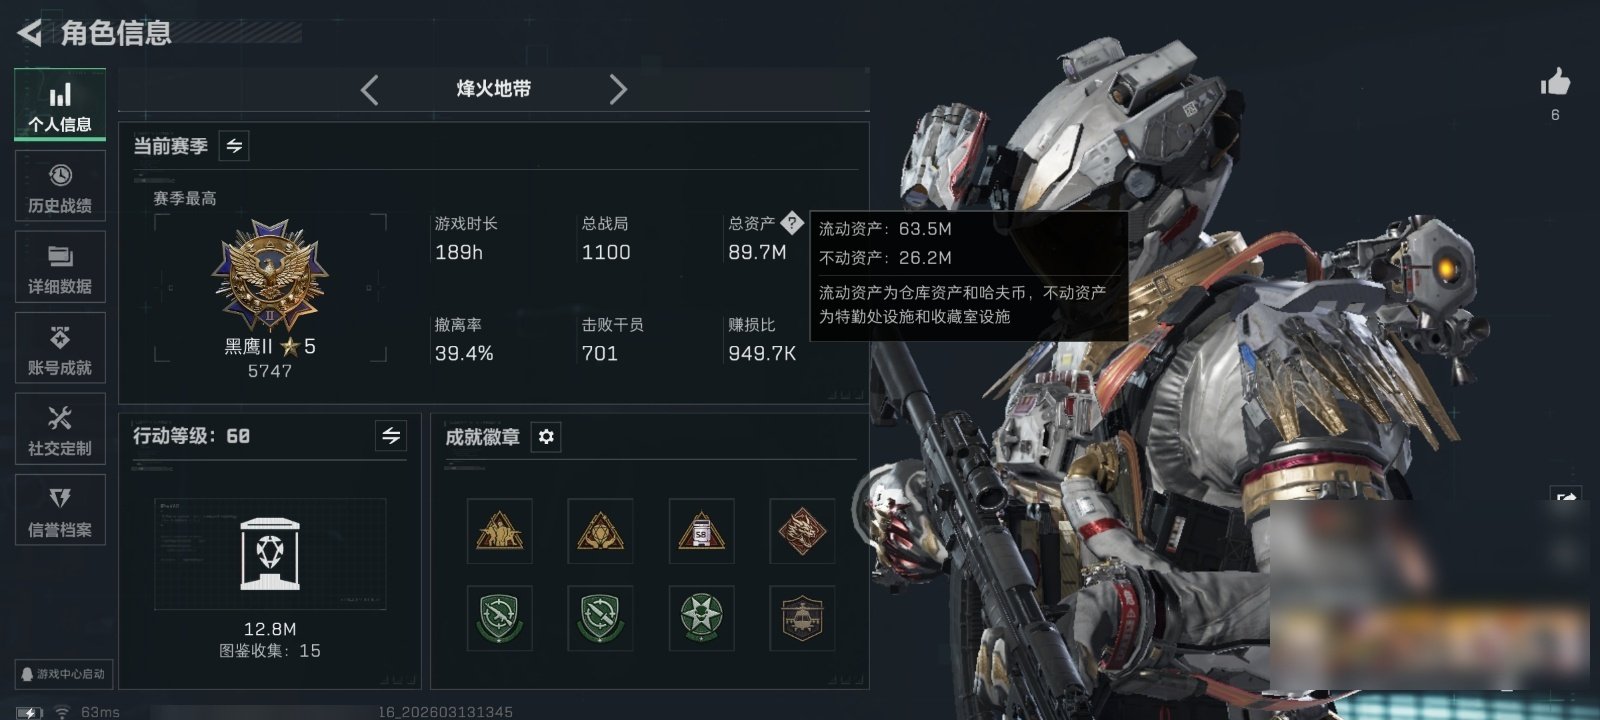1600x720 pixels.
Task: Open 成就徽章 gear settings
Action: (546, 437)
